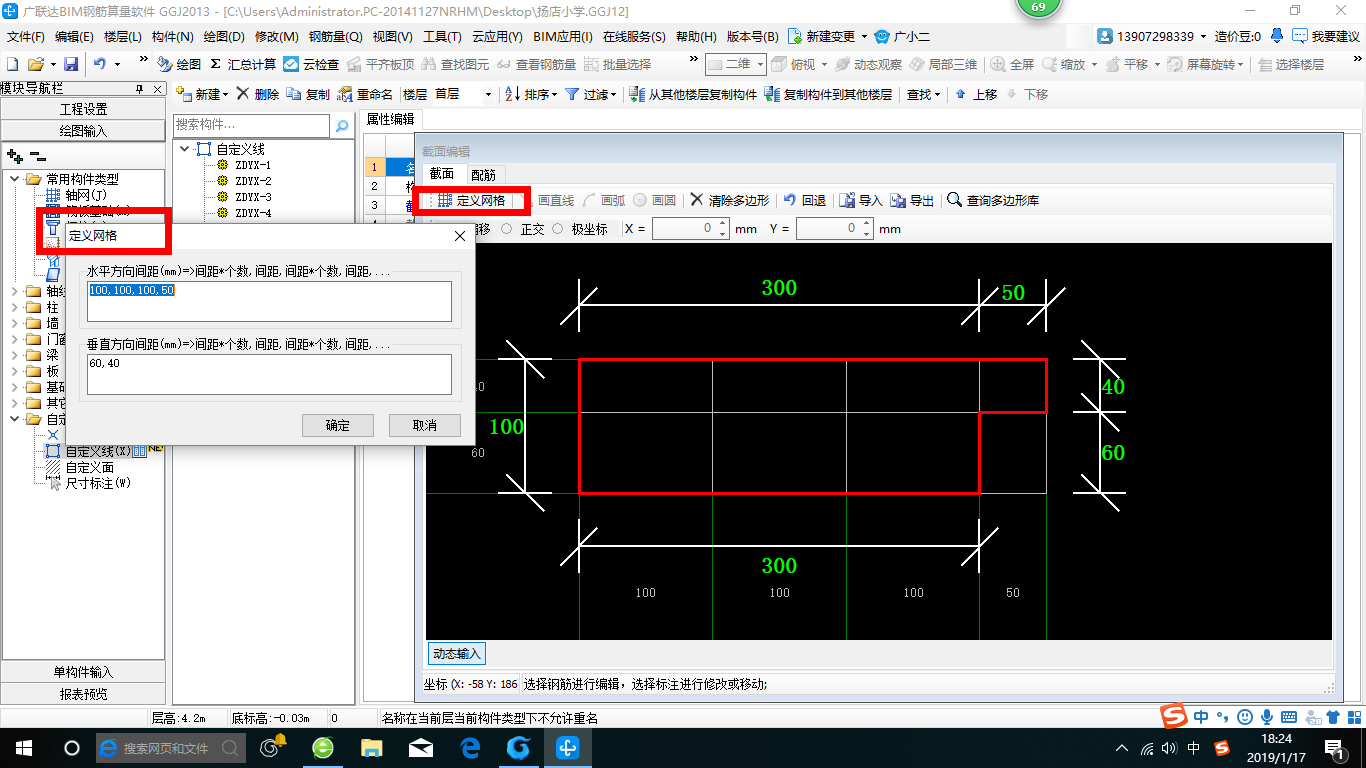
Task: Select ZDYX-3 in component list
Action: tap(253, 197)
